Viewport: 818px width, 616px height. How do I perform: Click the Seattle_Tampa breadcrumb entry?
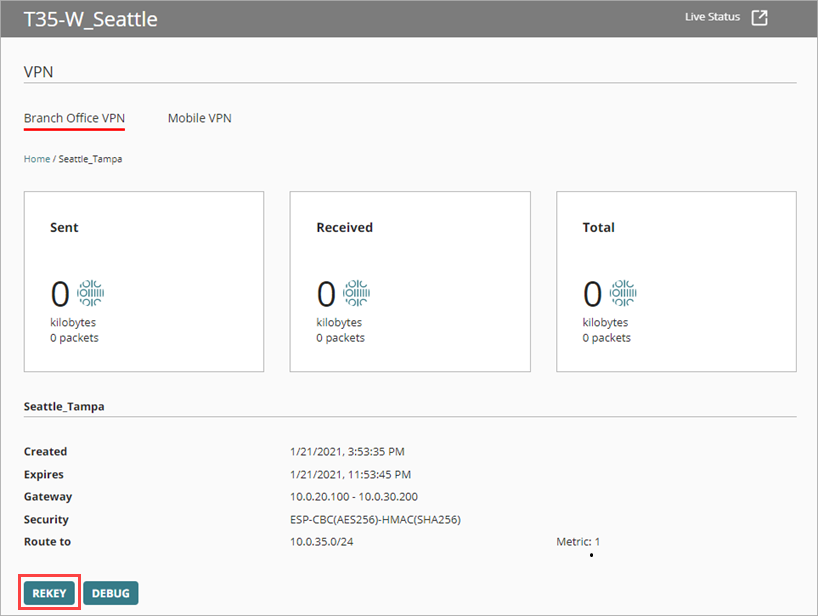tap(90, 159)
